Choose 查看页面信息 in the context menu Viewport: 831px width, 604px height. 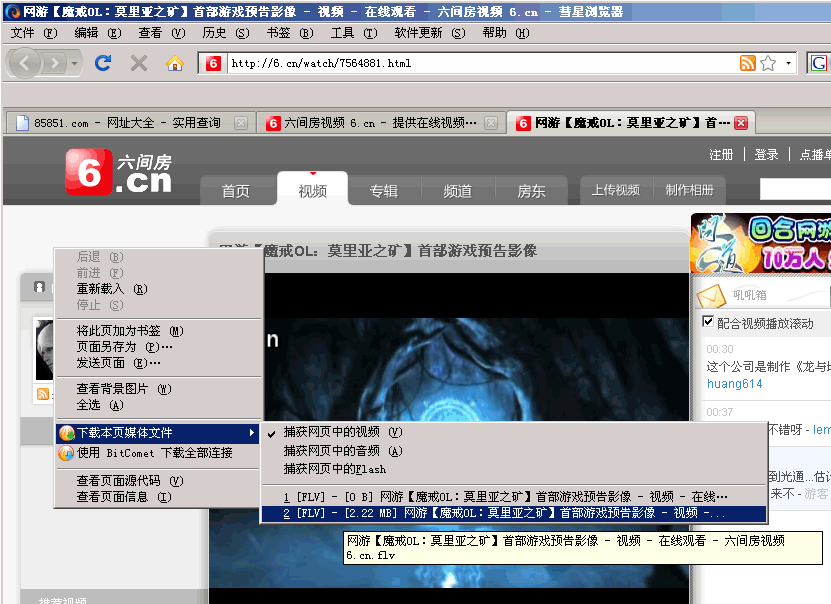[159, 496]
